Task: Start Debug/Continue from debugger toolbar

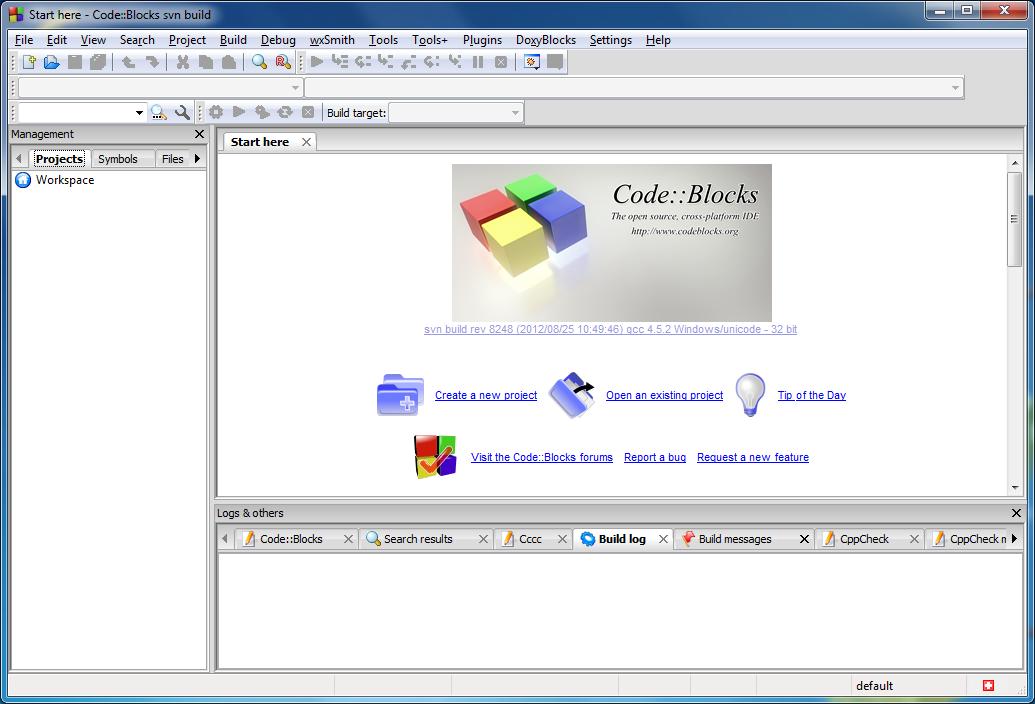Action: click(317, 62)
